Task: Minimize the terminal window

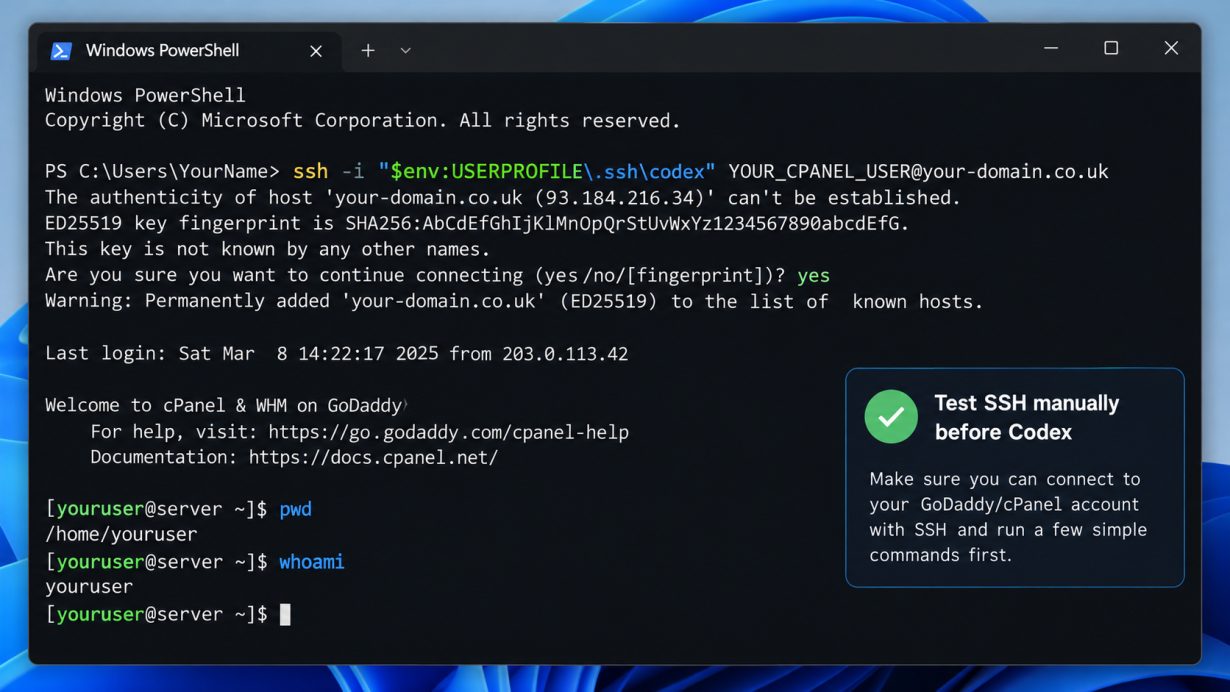Action: (1051, 48)
